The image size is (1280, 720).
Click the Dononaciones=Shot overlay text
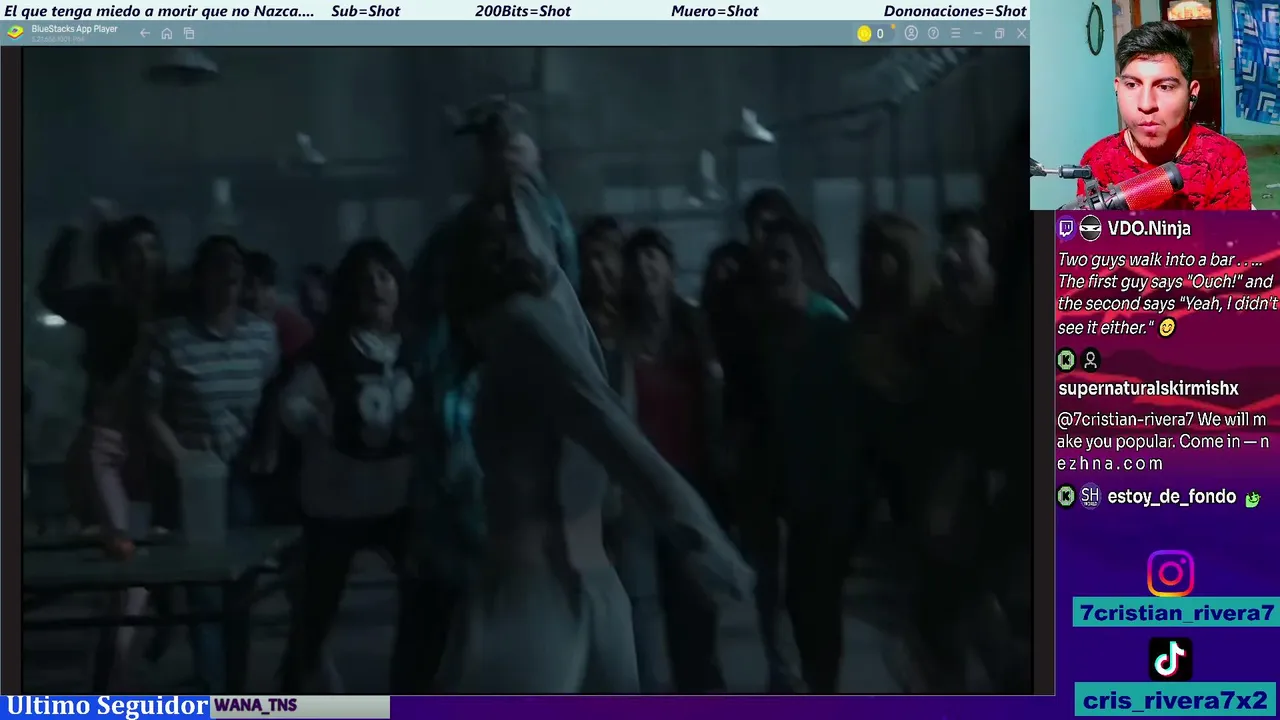(955, 11)
